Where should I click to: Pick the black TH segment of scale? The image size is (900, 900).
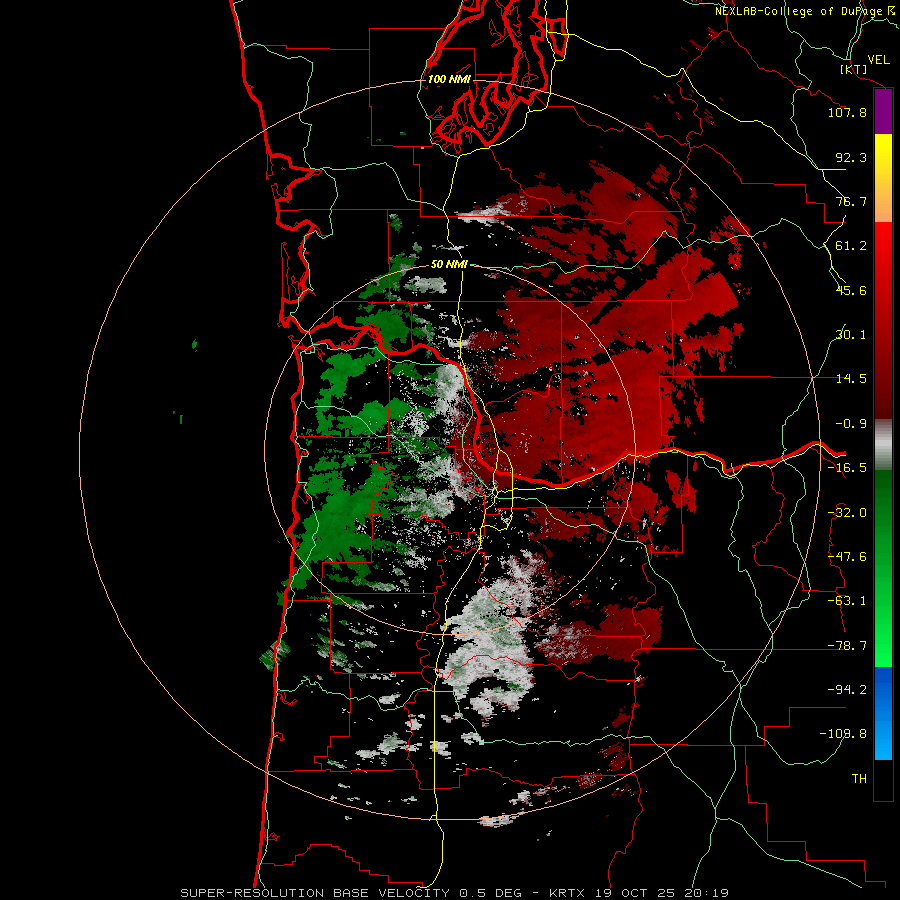(883, 780)
